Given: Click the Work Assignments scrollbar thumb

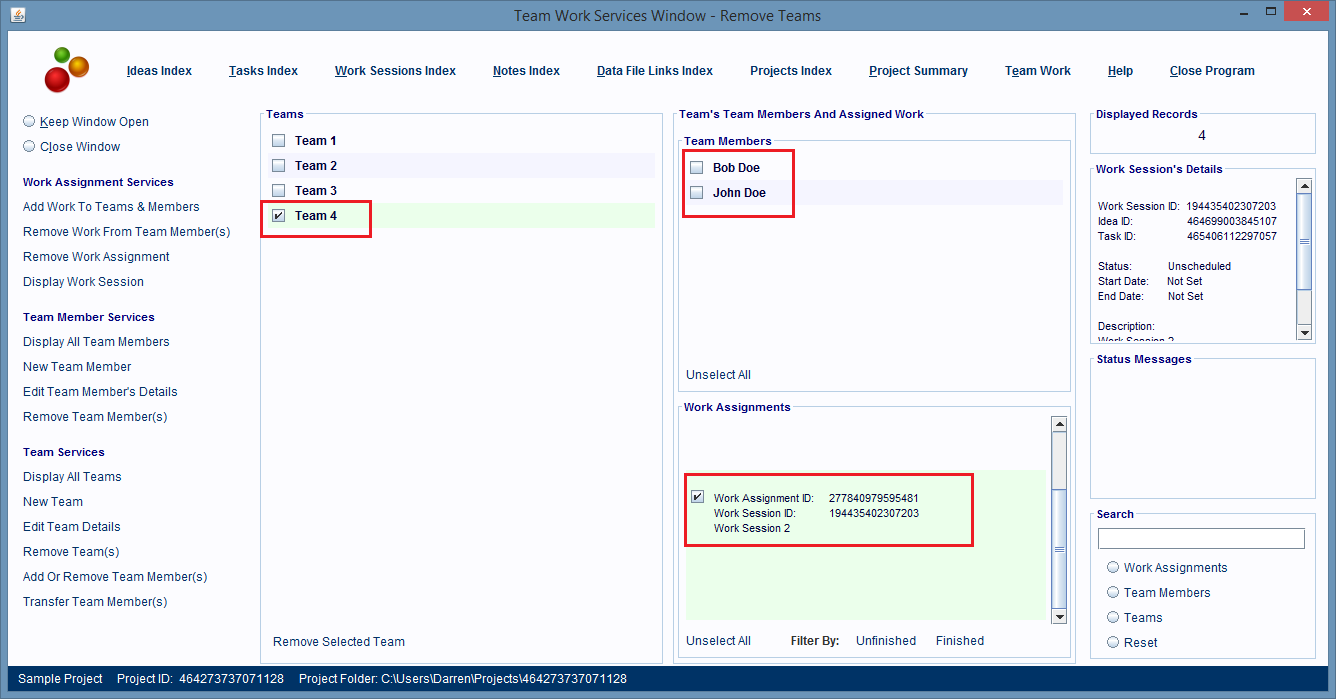Looking at the screenshot, I should (1059, 549).
